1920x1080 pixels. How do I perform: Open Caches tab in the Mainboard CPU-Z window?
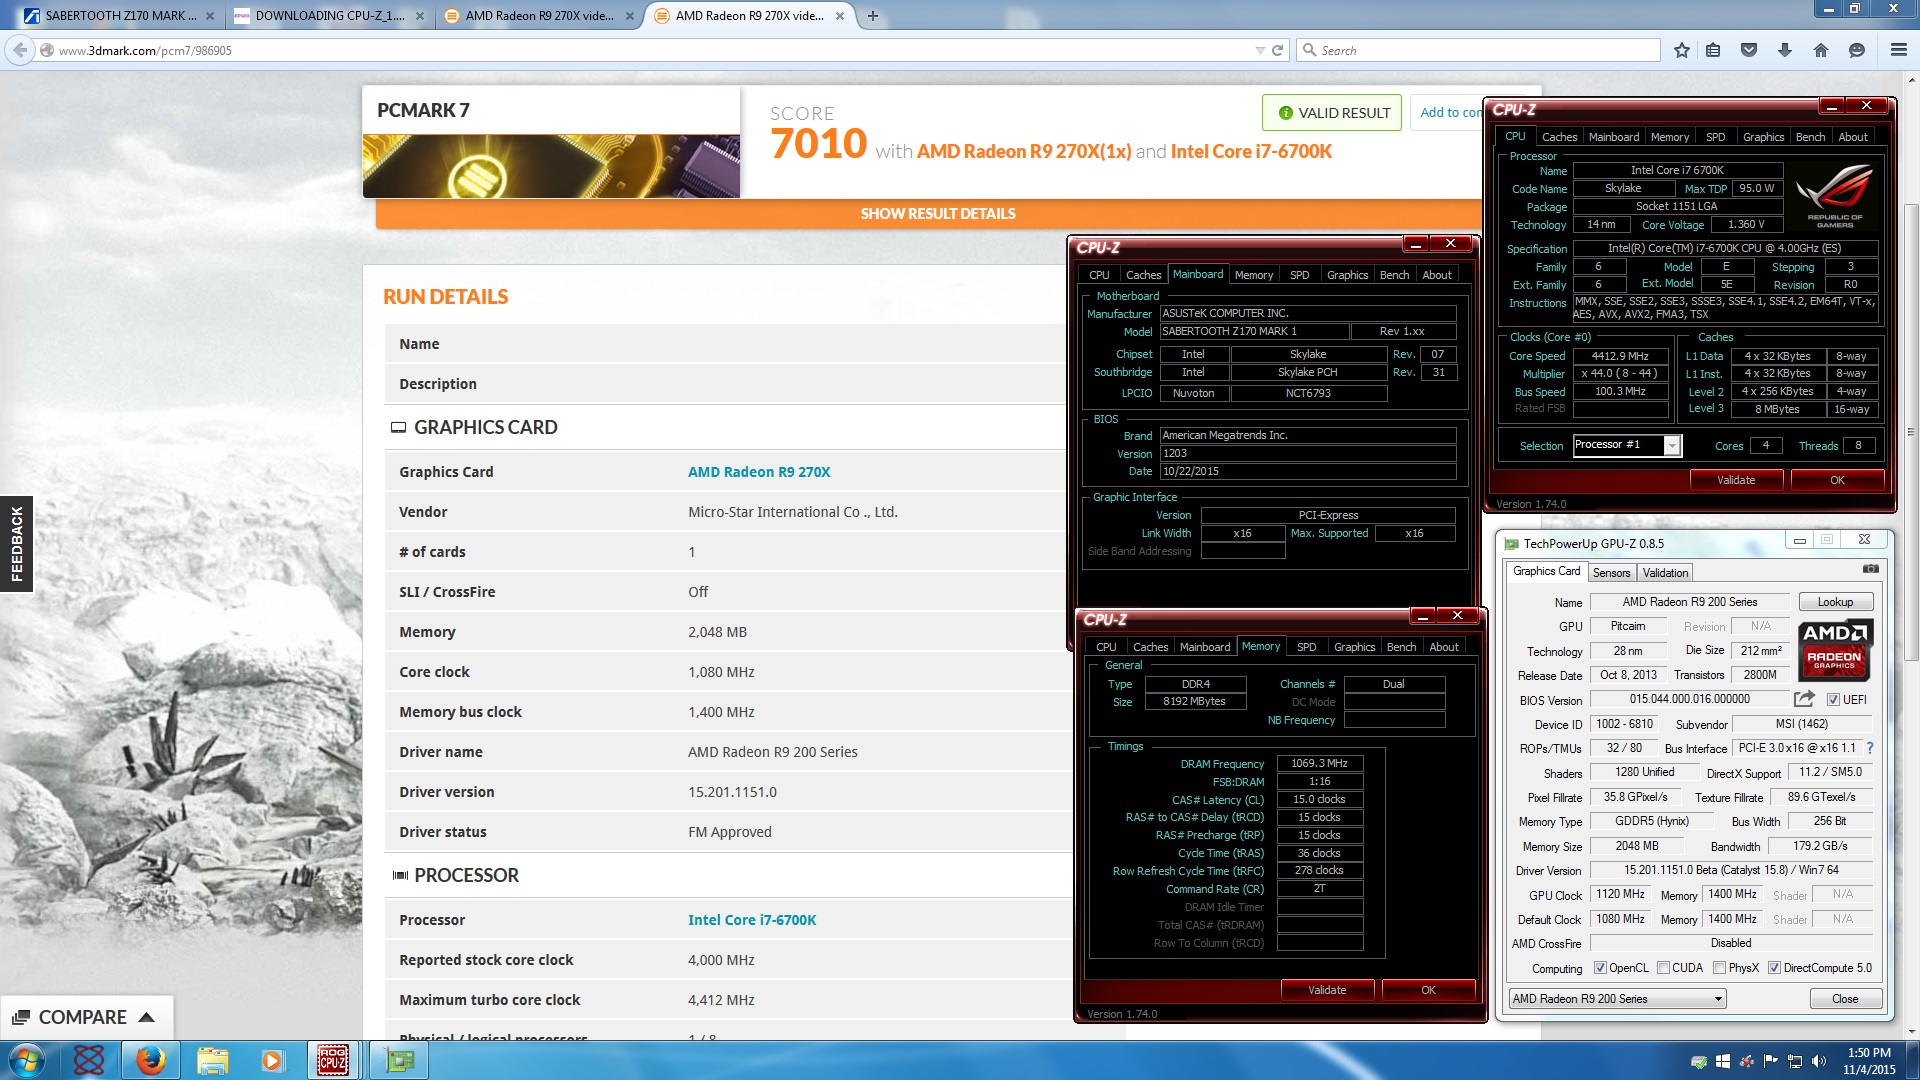click(x=1143, y=275)
